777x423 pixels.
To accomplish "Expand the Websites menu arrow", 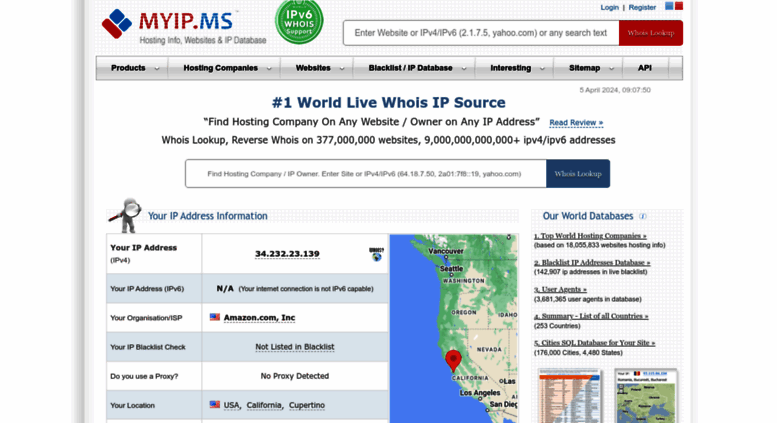I will (x=342, y=69).
